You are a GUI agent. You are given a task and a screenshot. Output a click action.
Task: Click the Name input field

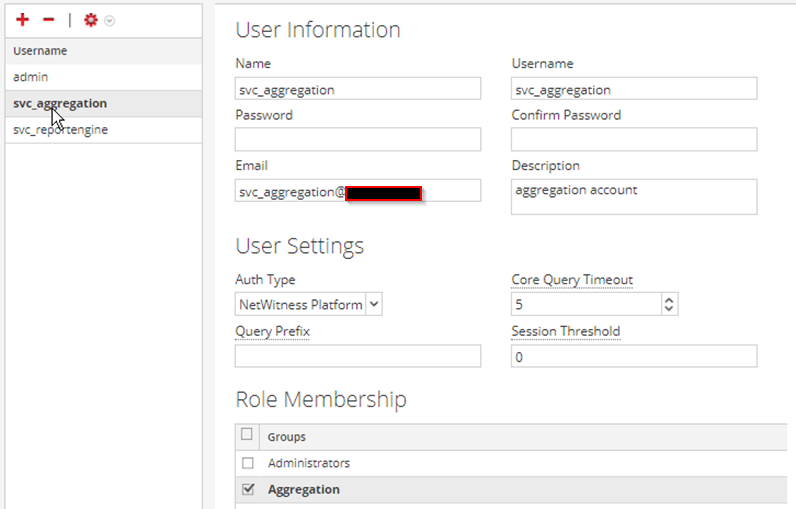pos(357,89)
